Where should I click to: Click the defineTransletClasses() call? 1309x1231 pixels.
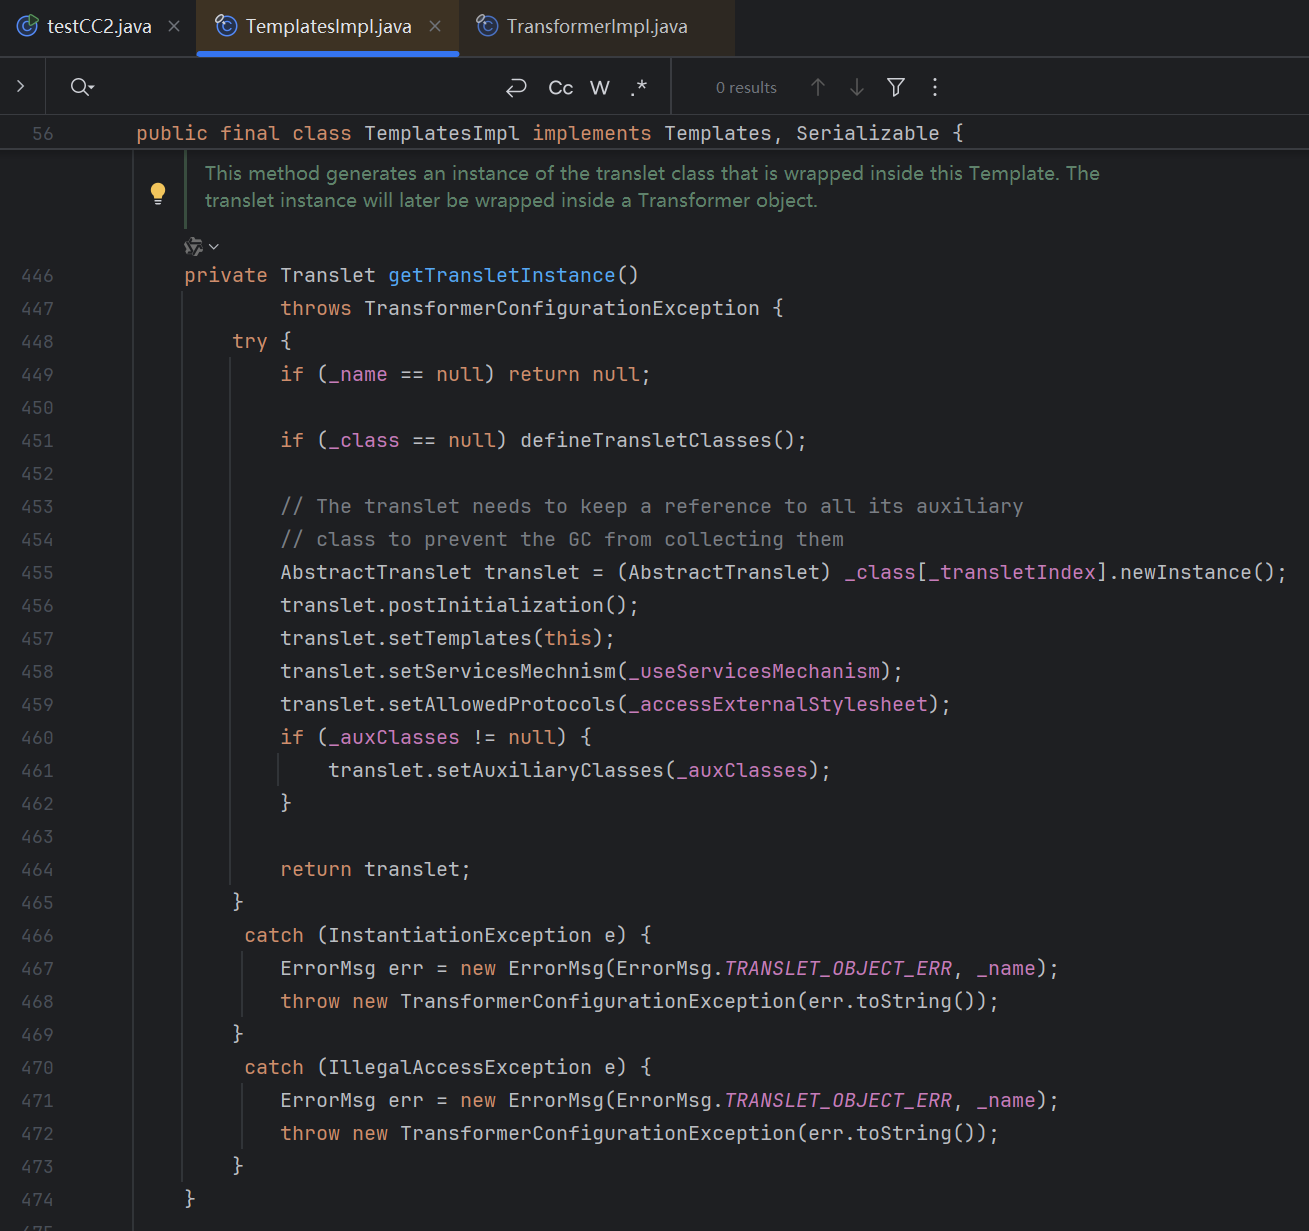coord(656,440)
